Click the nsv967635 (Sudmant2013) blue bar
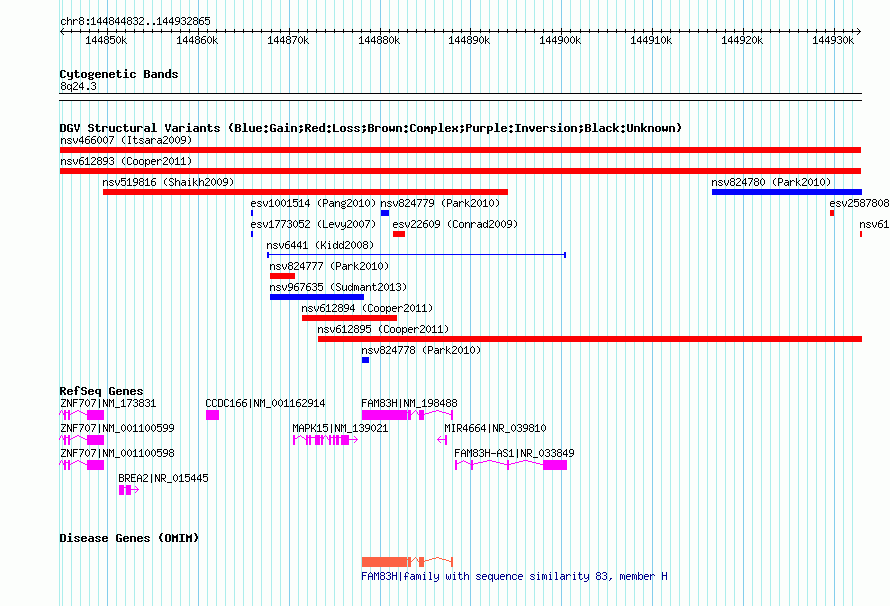This screenshot has width=890, height=606. pyautogui.click(x=317, y=297)
